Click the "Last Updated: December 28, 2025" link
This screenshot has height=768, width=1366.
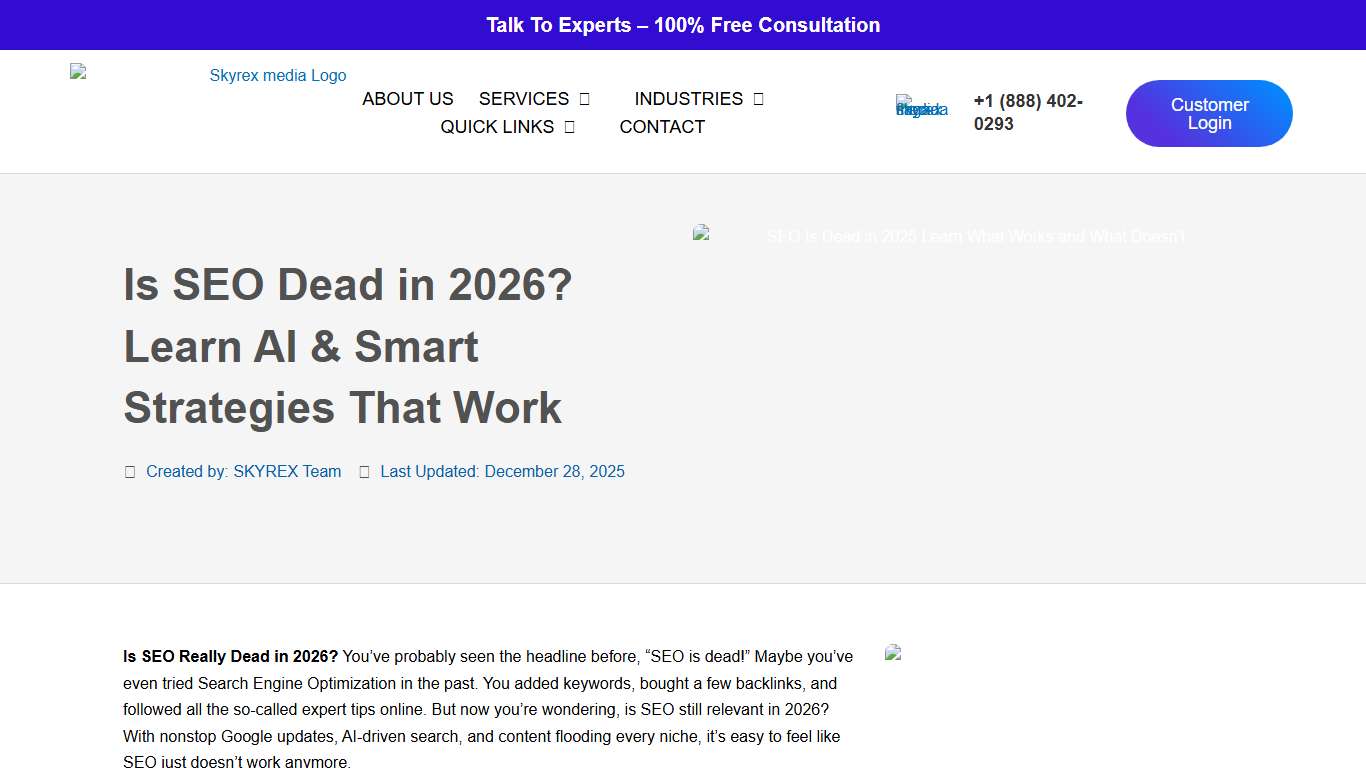point(502,471)
